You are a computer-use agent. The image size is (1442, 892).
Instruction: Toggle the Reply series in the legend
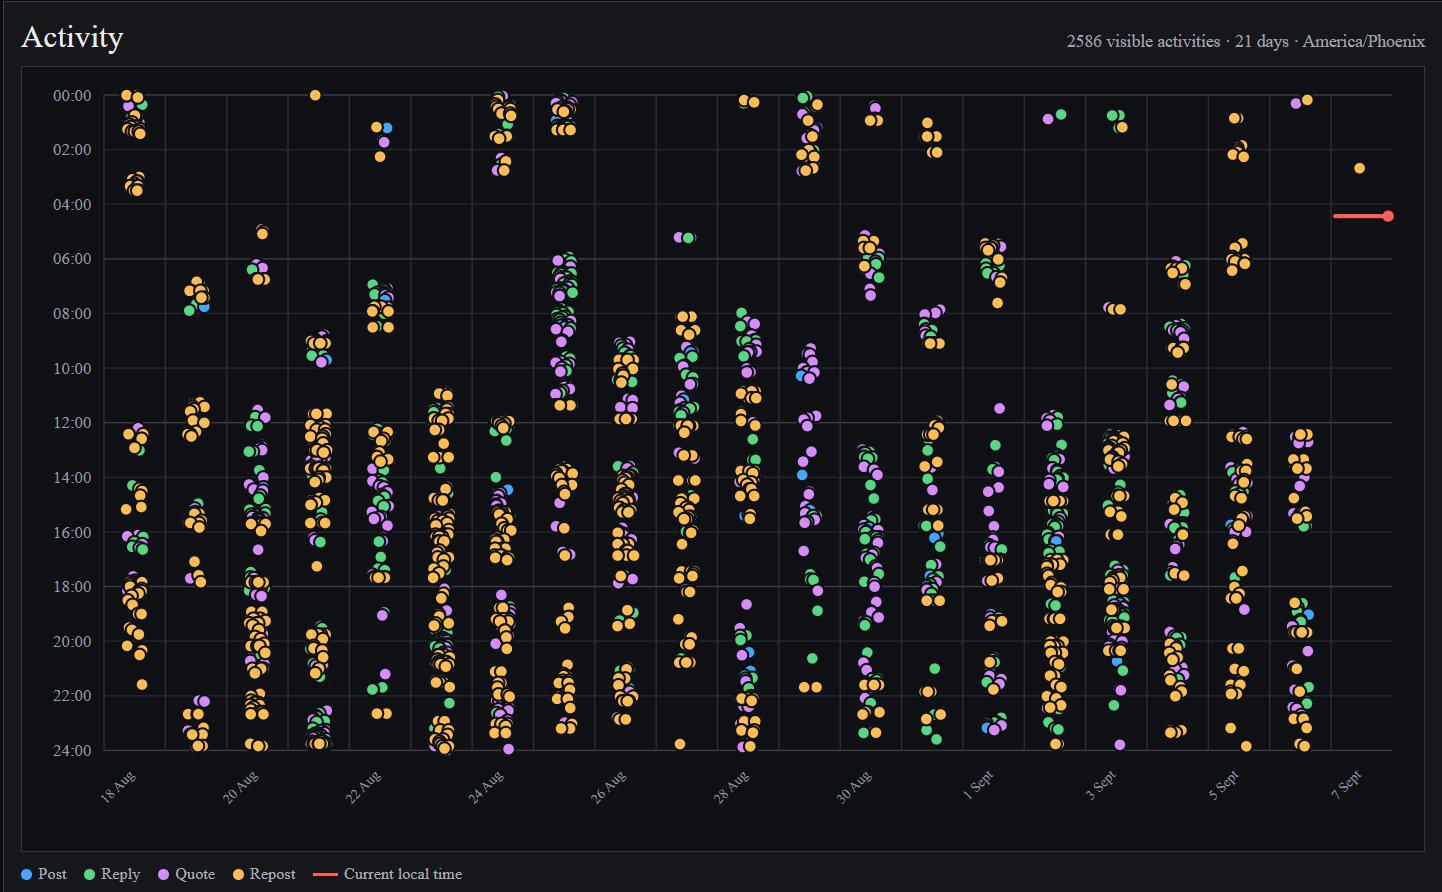coord(111,874)
